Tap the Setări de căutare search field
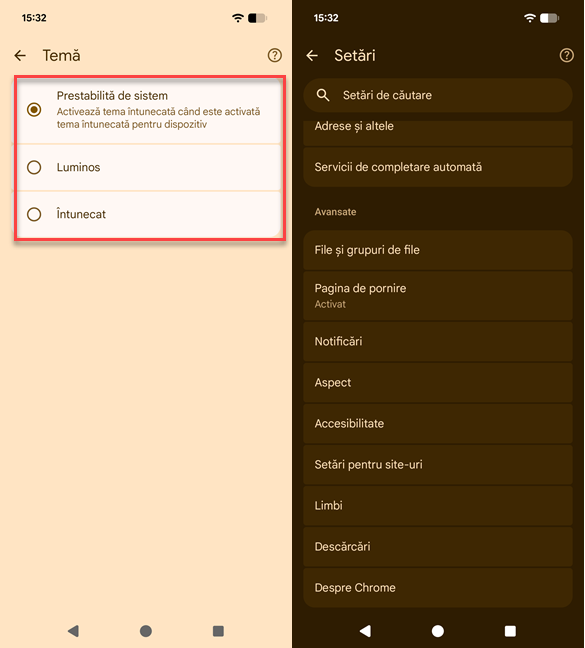Image resolution: width=585 pixels, height=648 pixels. (x=438, y=95)
